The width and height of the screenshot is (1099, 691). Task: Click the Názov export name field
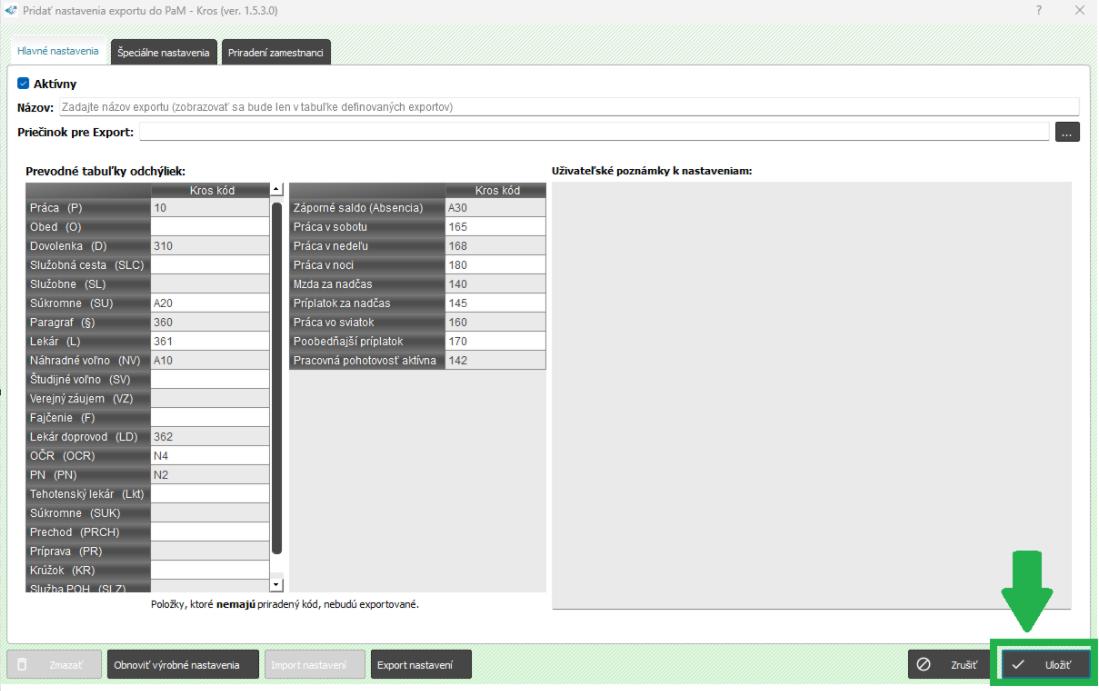click(x=568, y=107)
